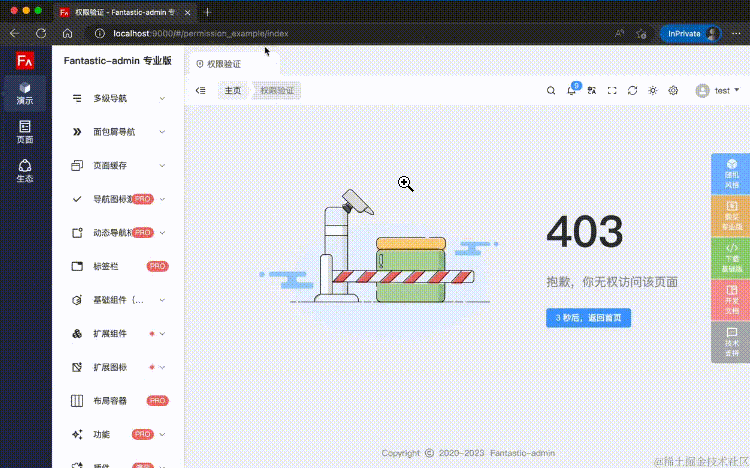This screenshot has height=468, width=750.
Task: Click the 动态导航 icon
Action: click(x=77, y=233)
